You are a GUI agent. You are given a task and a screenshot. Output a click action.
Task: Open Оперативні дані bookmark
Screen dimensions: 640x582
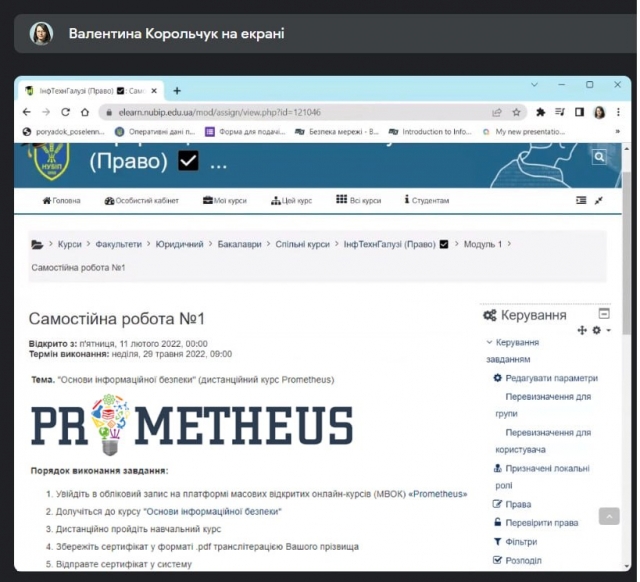click(156, 132)
